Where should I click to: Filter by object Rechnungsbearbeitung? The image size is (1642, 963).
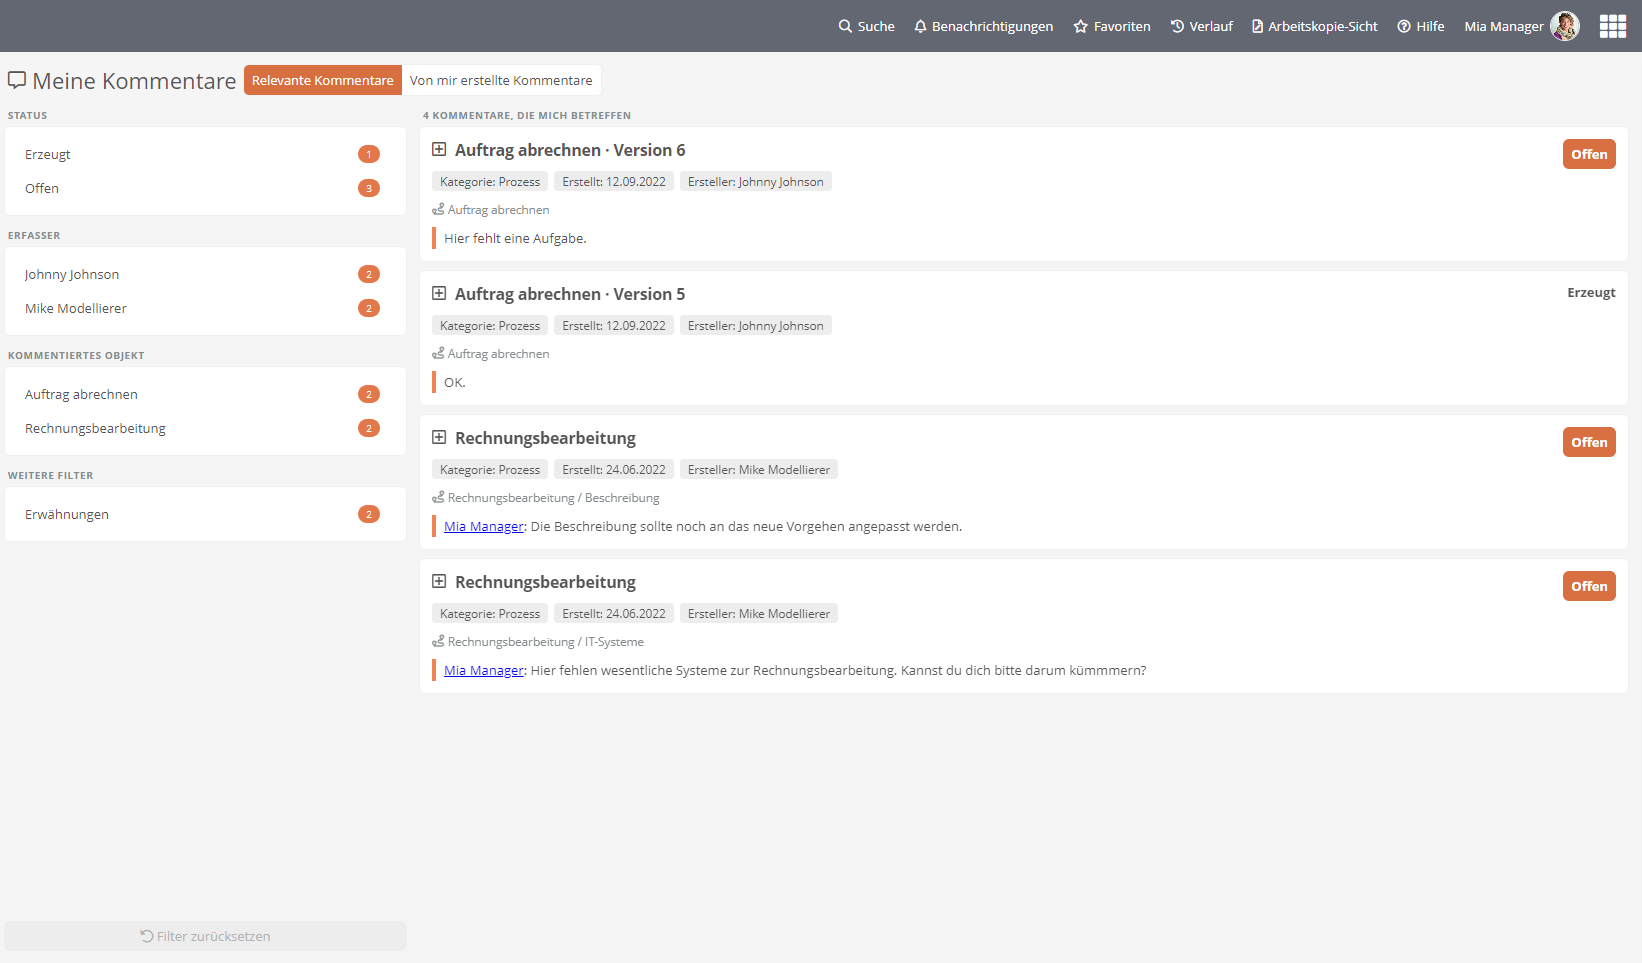pos(205,428)
